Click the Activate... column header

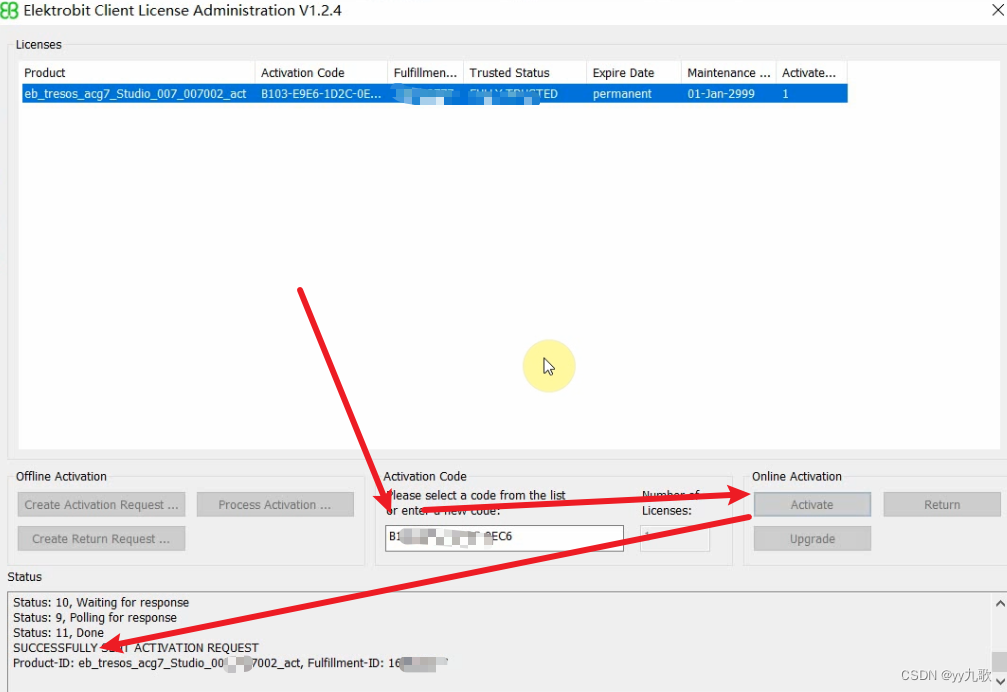click(811, 73)
